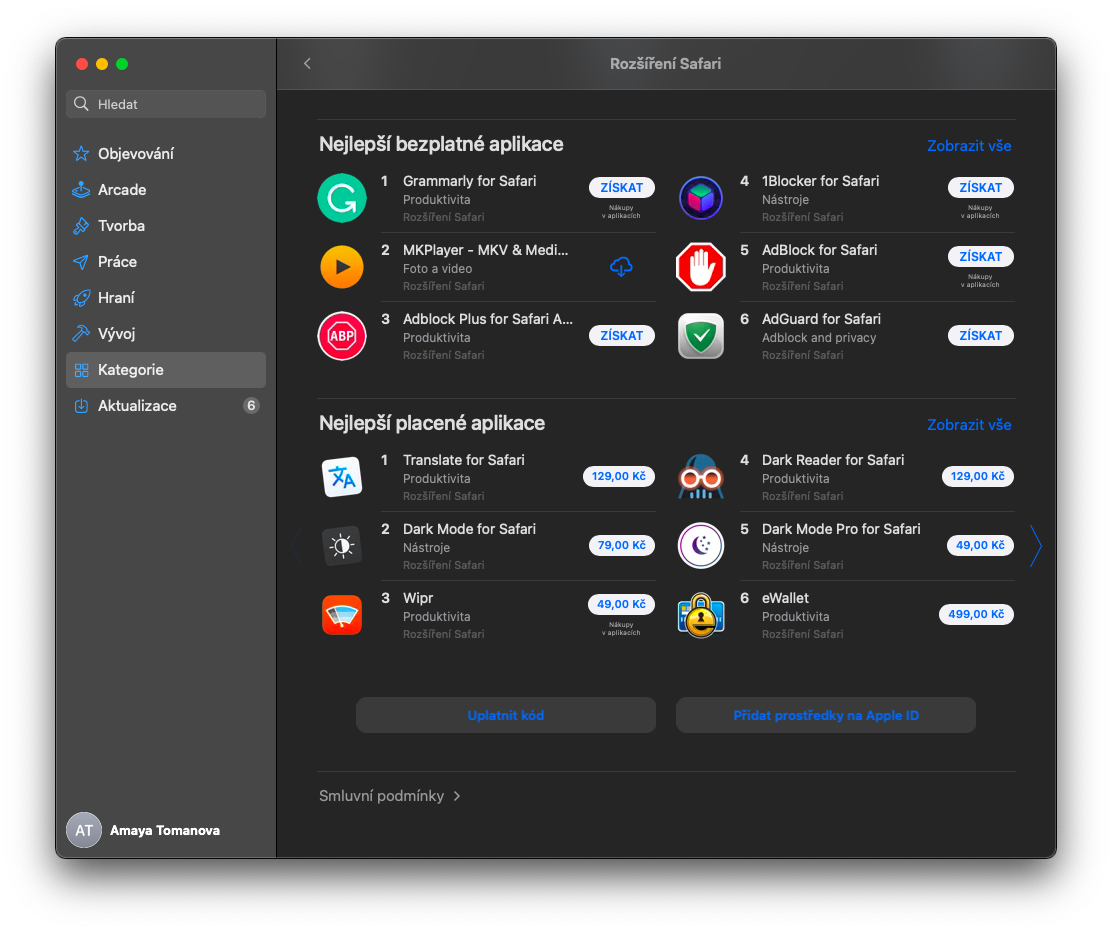
Task: Click the Objevování star icon
Action: tap(81, 153)
